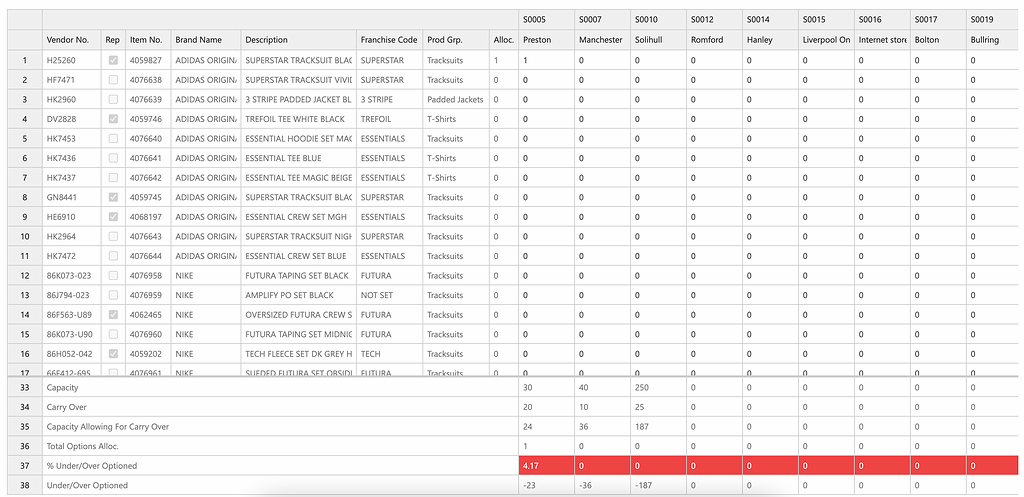Viewport: 1024px width, 497px height.
Task: Toggle Rep checkbox for vendor 86F563-U89
Action: coord(114,315)
